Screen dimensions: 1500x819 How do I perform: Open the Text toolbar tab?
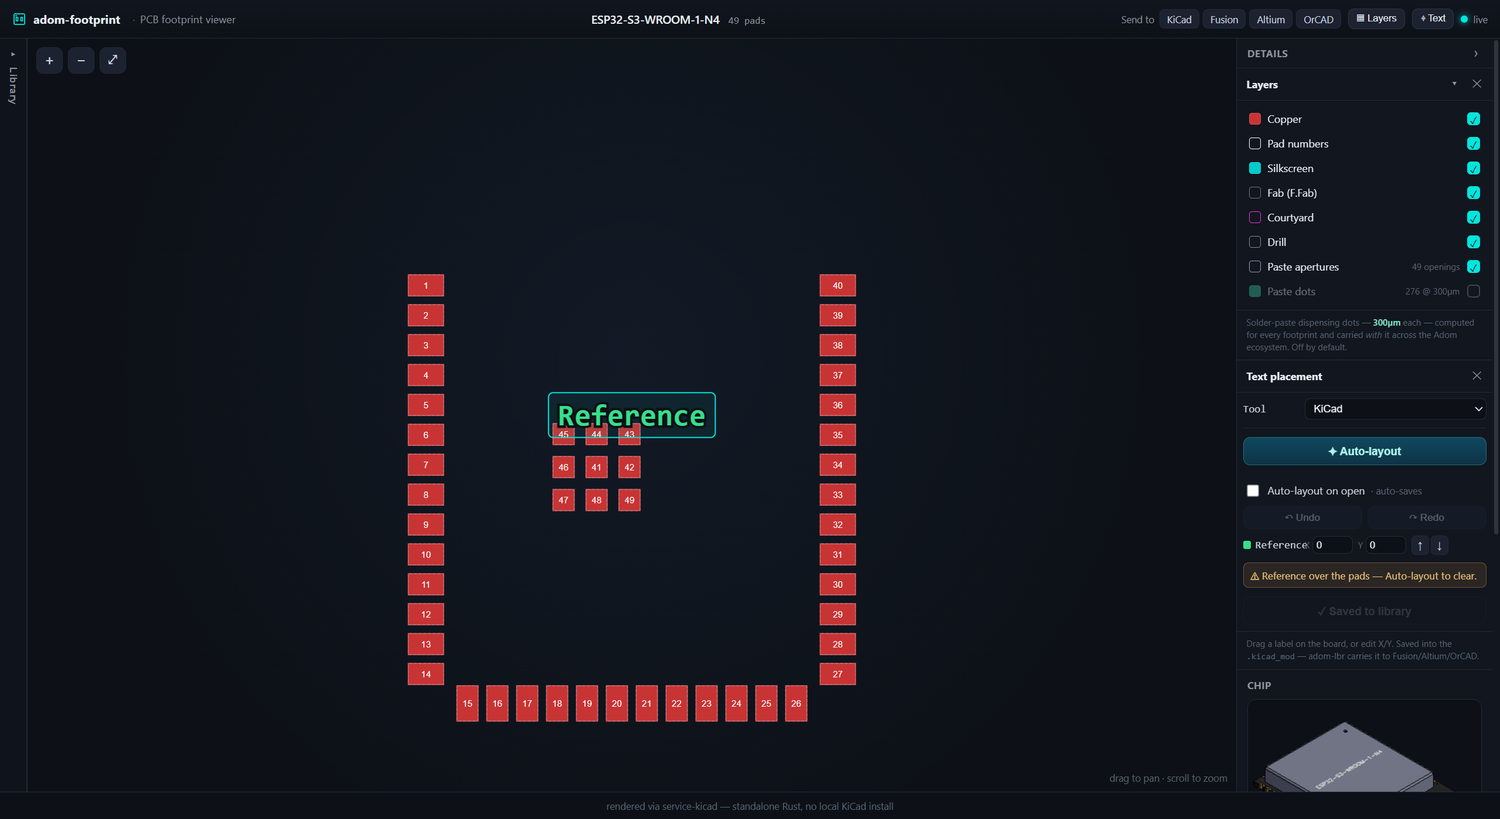pos(1432,18)
